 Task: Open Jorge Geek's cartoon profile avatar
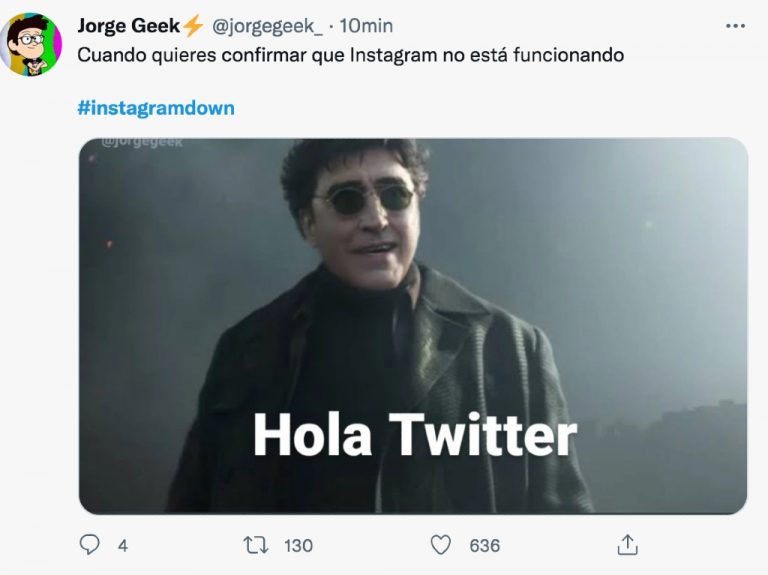[31, 44]
